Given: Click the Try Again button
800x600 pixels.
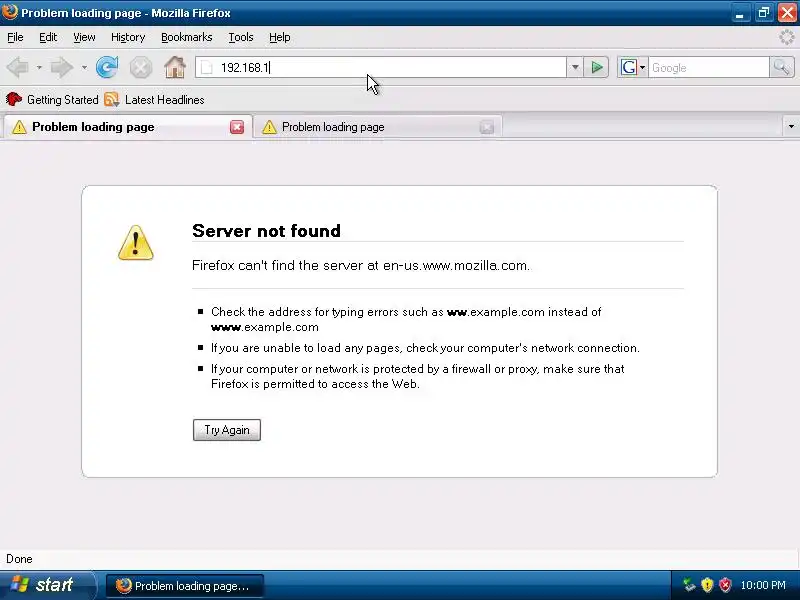Looking at the screenshot, I should 227,430.
